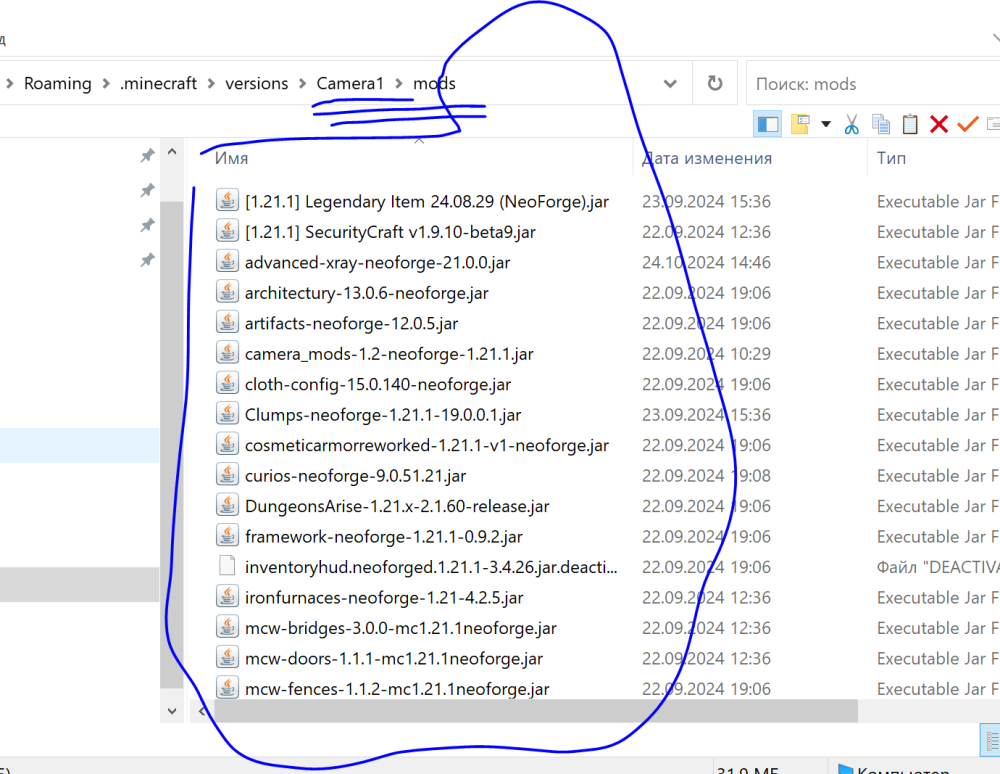1000x774 pixels.
Task: Click type "Файл DEACTIVA..." cell
Action: pyautogui.click(x=938, y=567)
